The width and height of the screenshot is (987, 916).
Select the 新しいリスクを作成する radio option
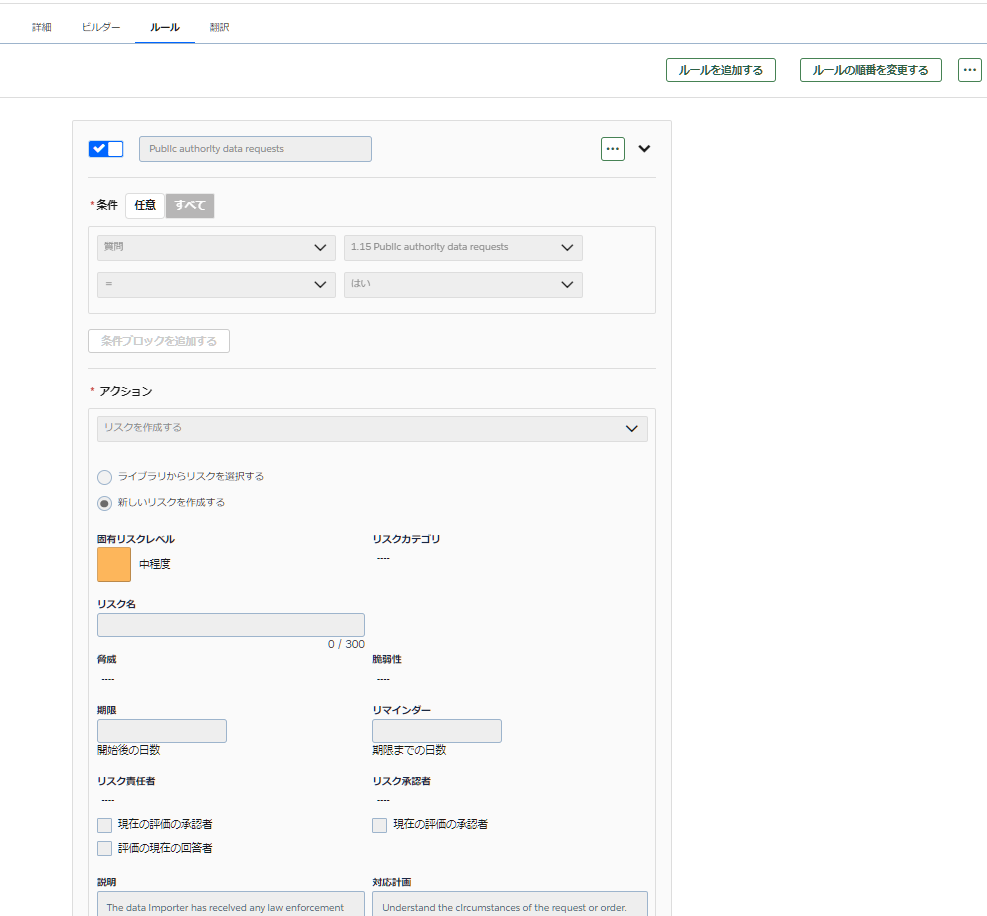click(104, 503)
